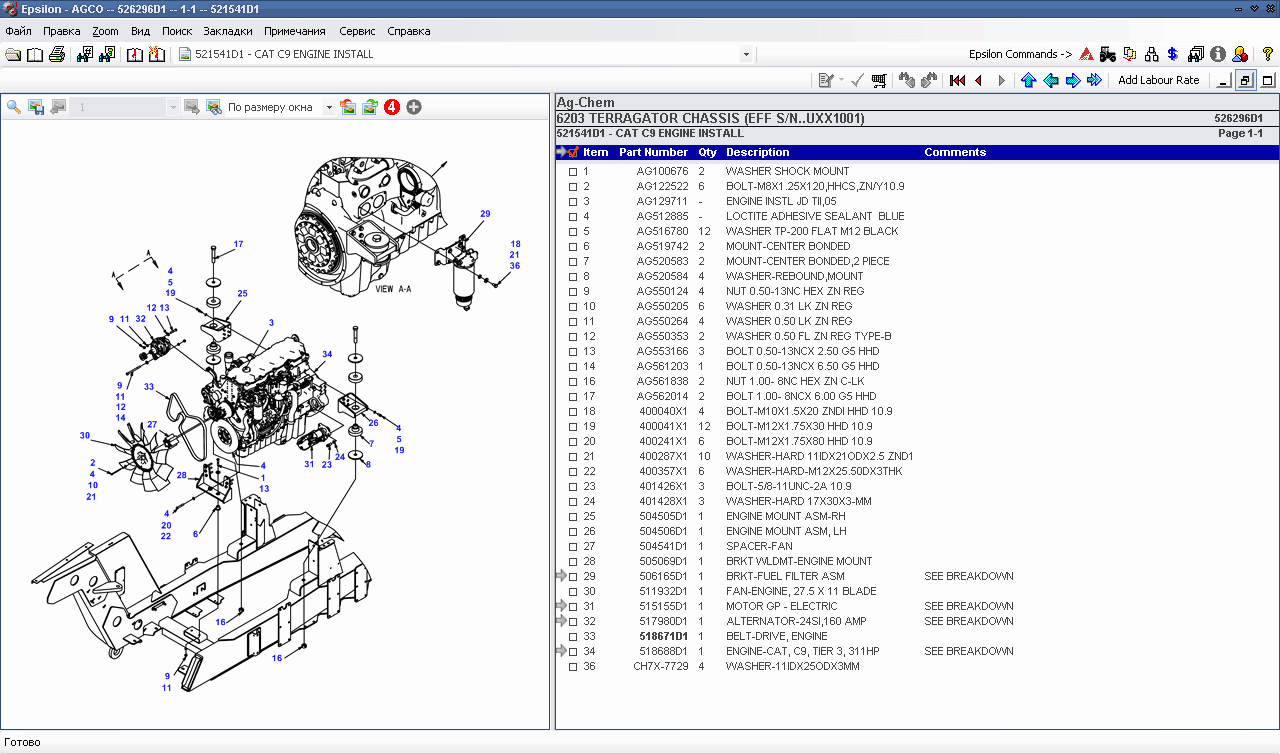Tick the checkbox for AG519742 mount-center bonded
The image size is (1280, 754).
pyautogui.click(x=573, y=247)
